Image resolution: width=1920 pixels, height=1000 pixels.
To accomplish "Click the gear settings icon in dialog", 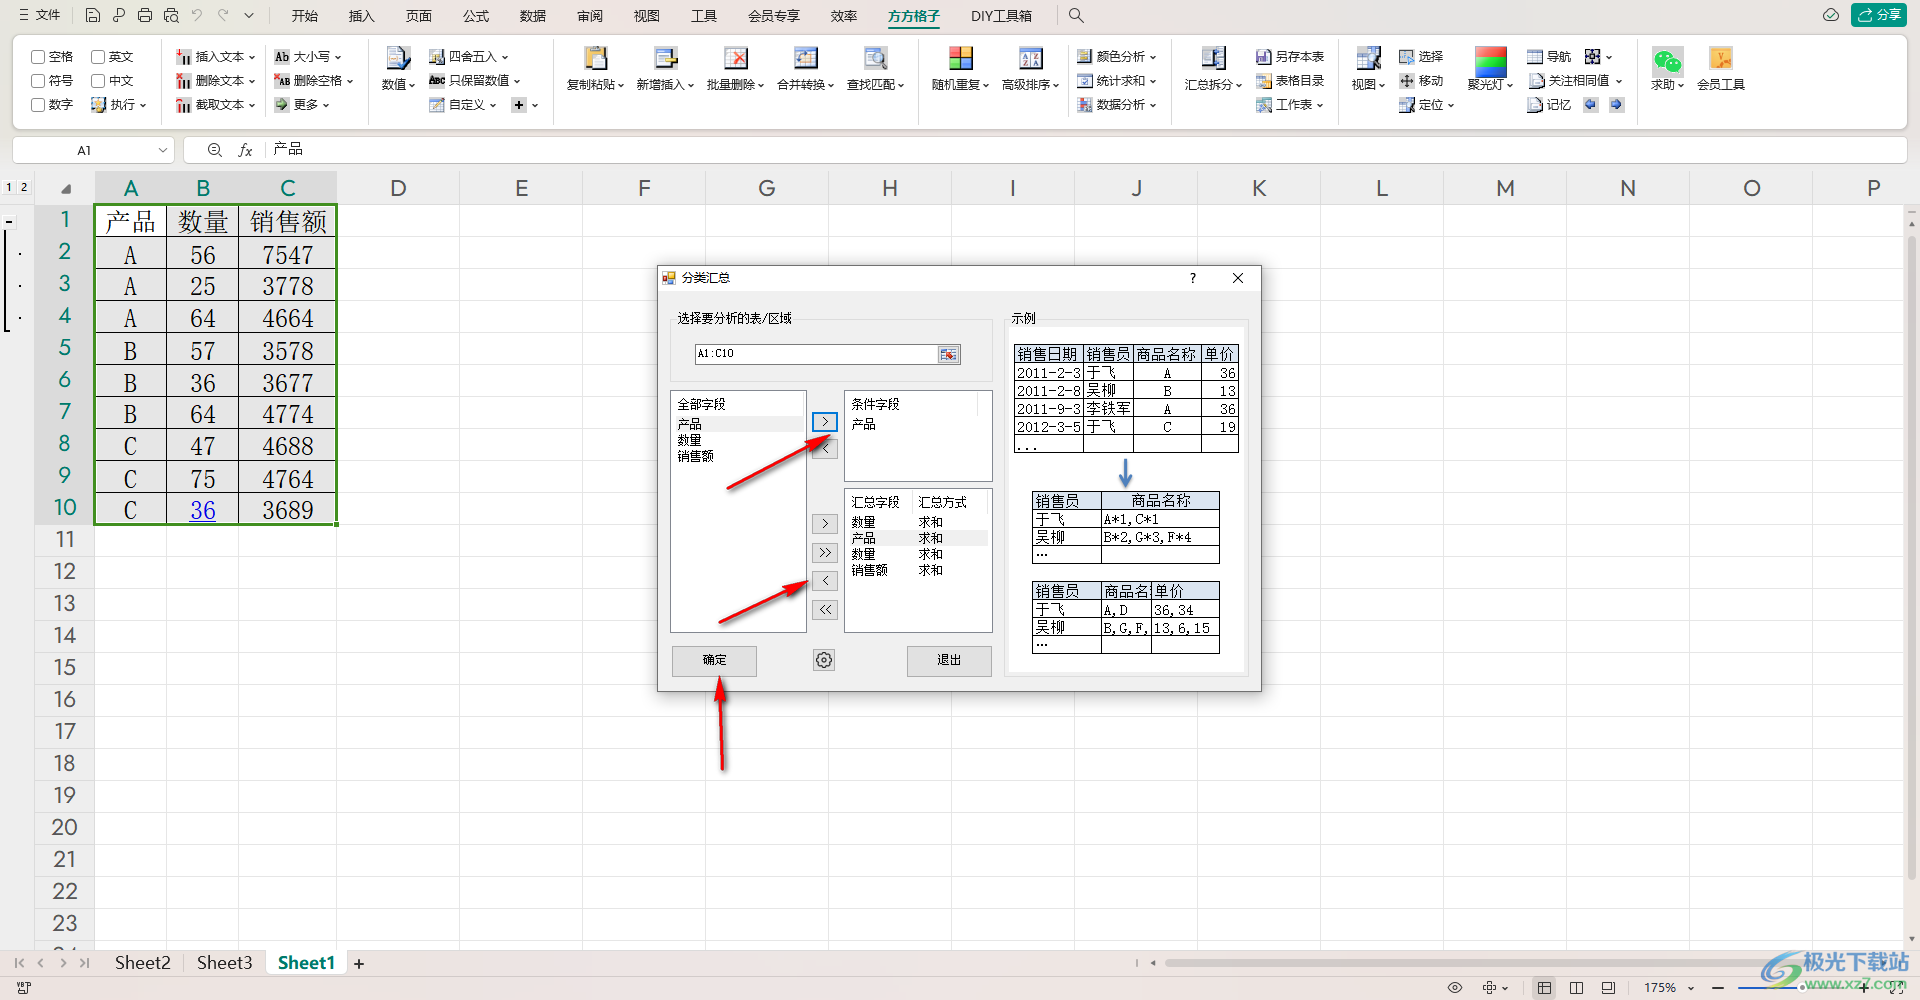I will [x=823, y=660].
